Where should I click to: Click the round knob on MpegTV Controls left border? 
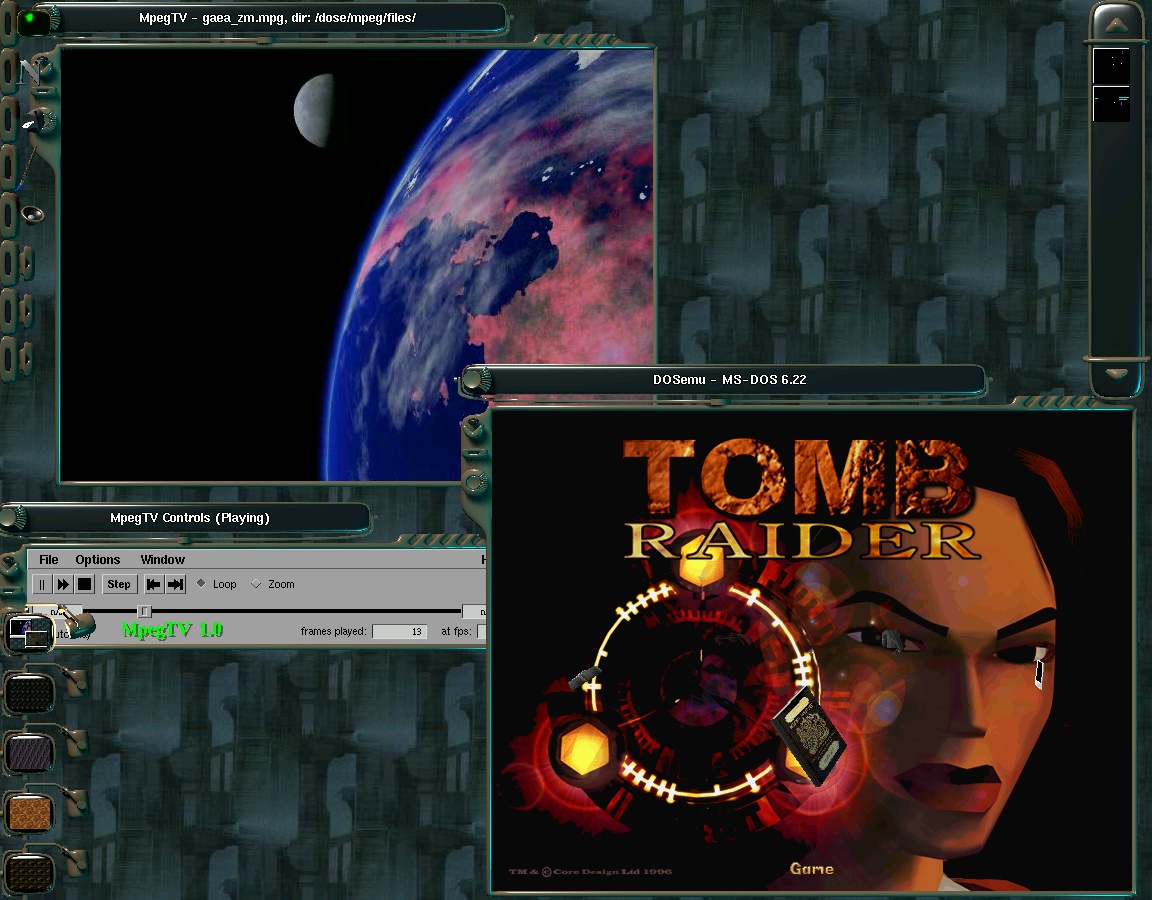(10, 564)
